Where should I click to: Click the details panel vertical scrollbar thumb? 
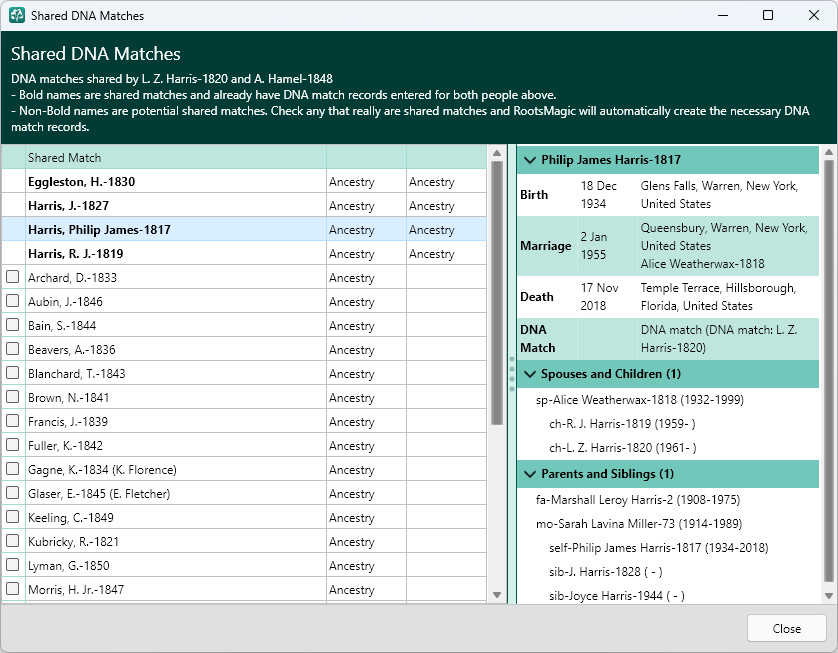click(829, 370)
